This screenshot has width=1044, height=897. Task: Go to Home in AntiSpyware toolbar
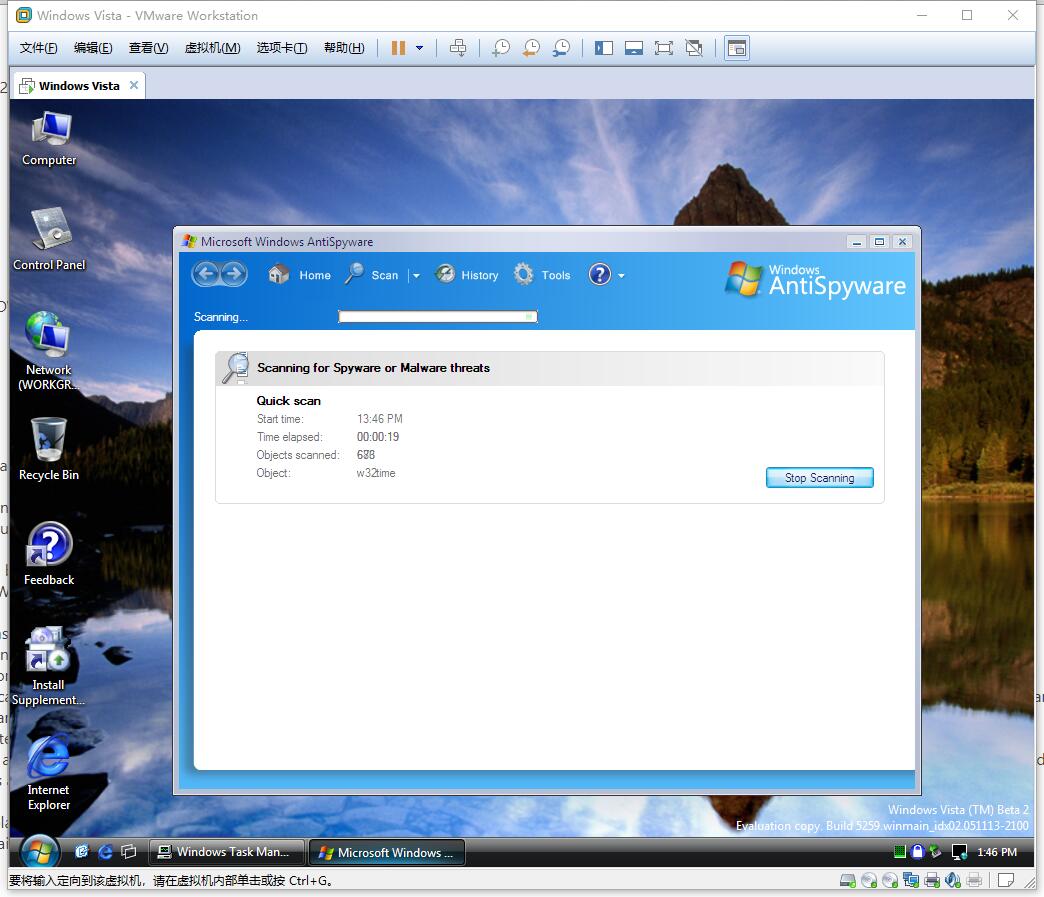pyautogui.click(x=299, y=274)
